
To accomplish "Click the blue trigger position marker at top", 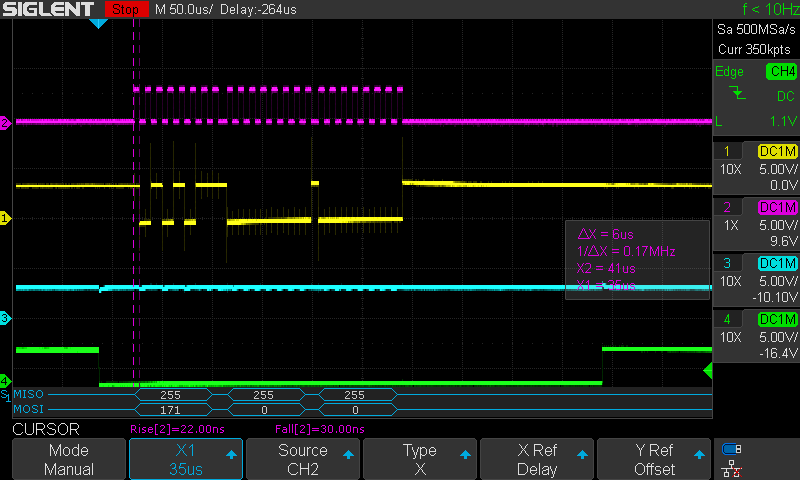I will [98, 23].
